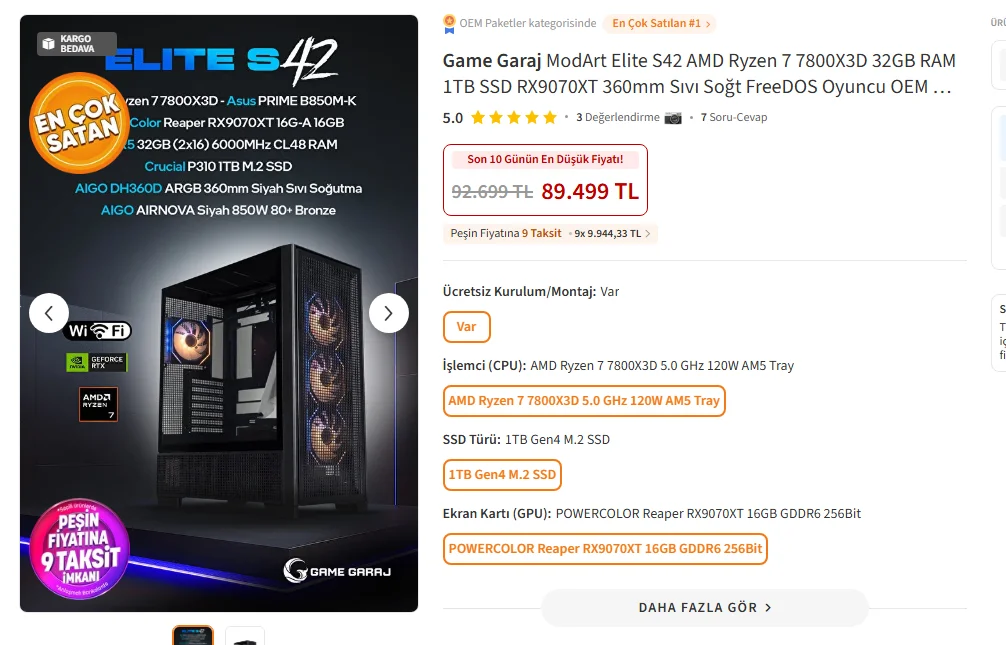
Task: Open the 7 Soru-Cevap link
Action: click(734, 117)
